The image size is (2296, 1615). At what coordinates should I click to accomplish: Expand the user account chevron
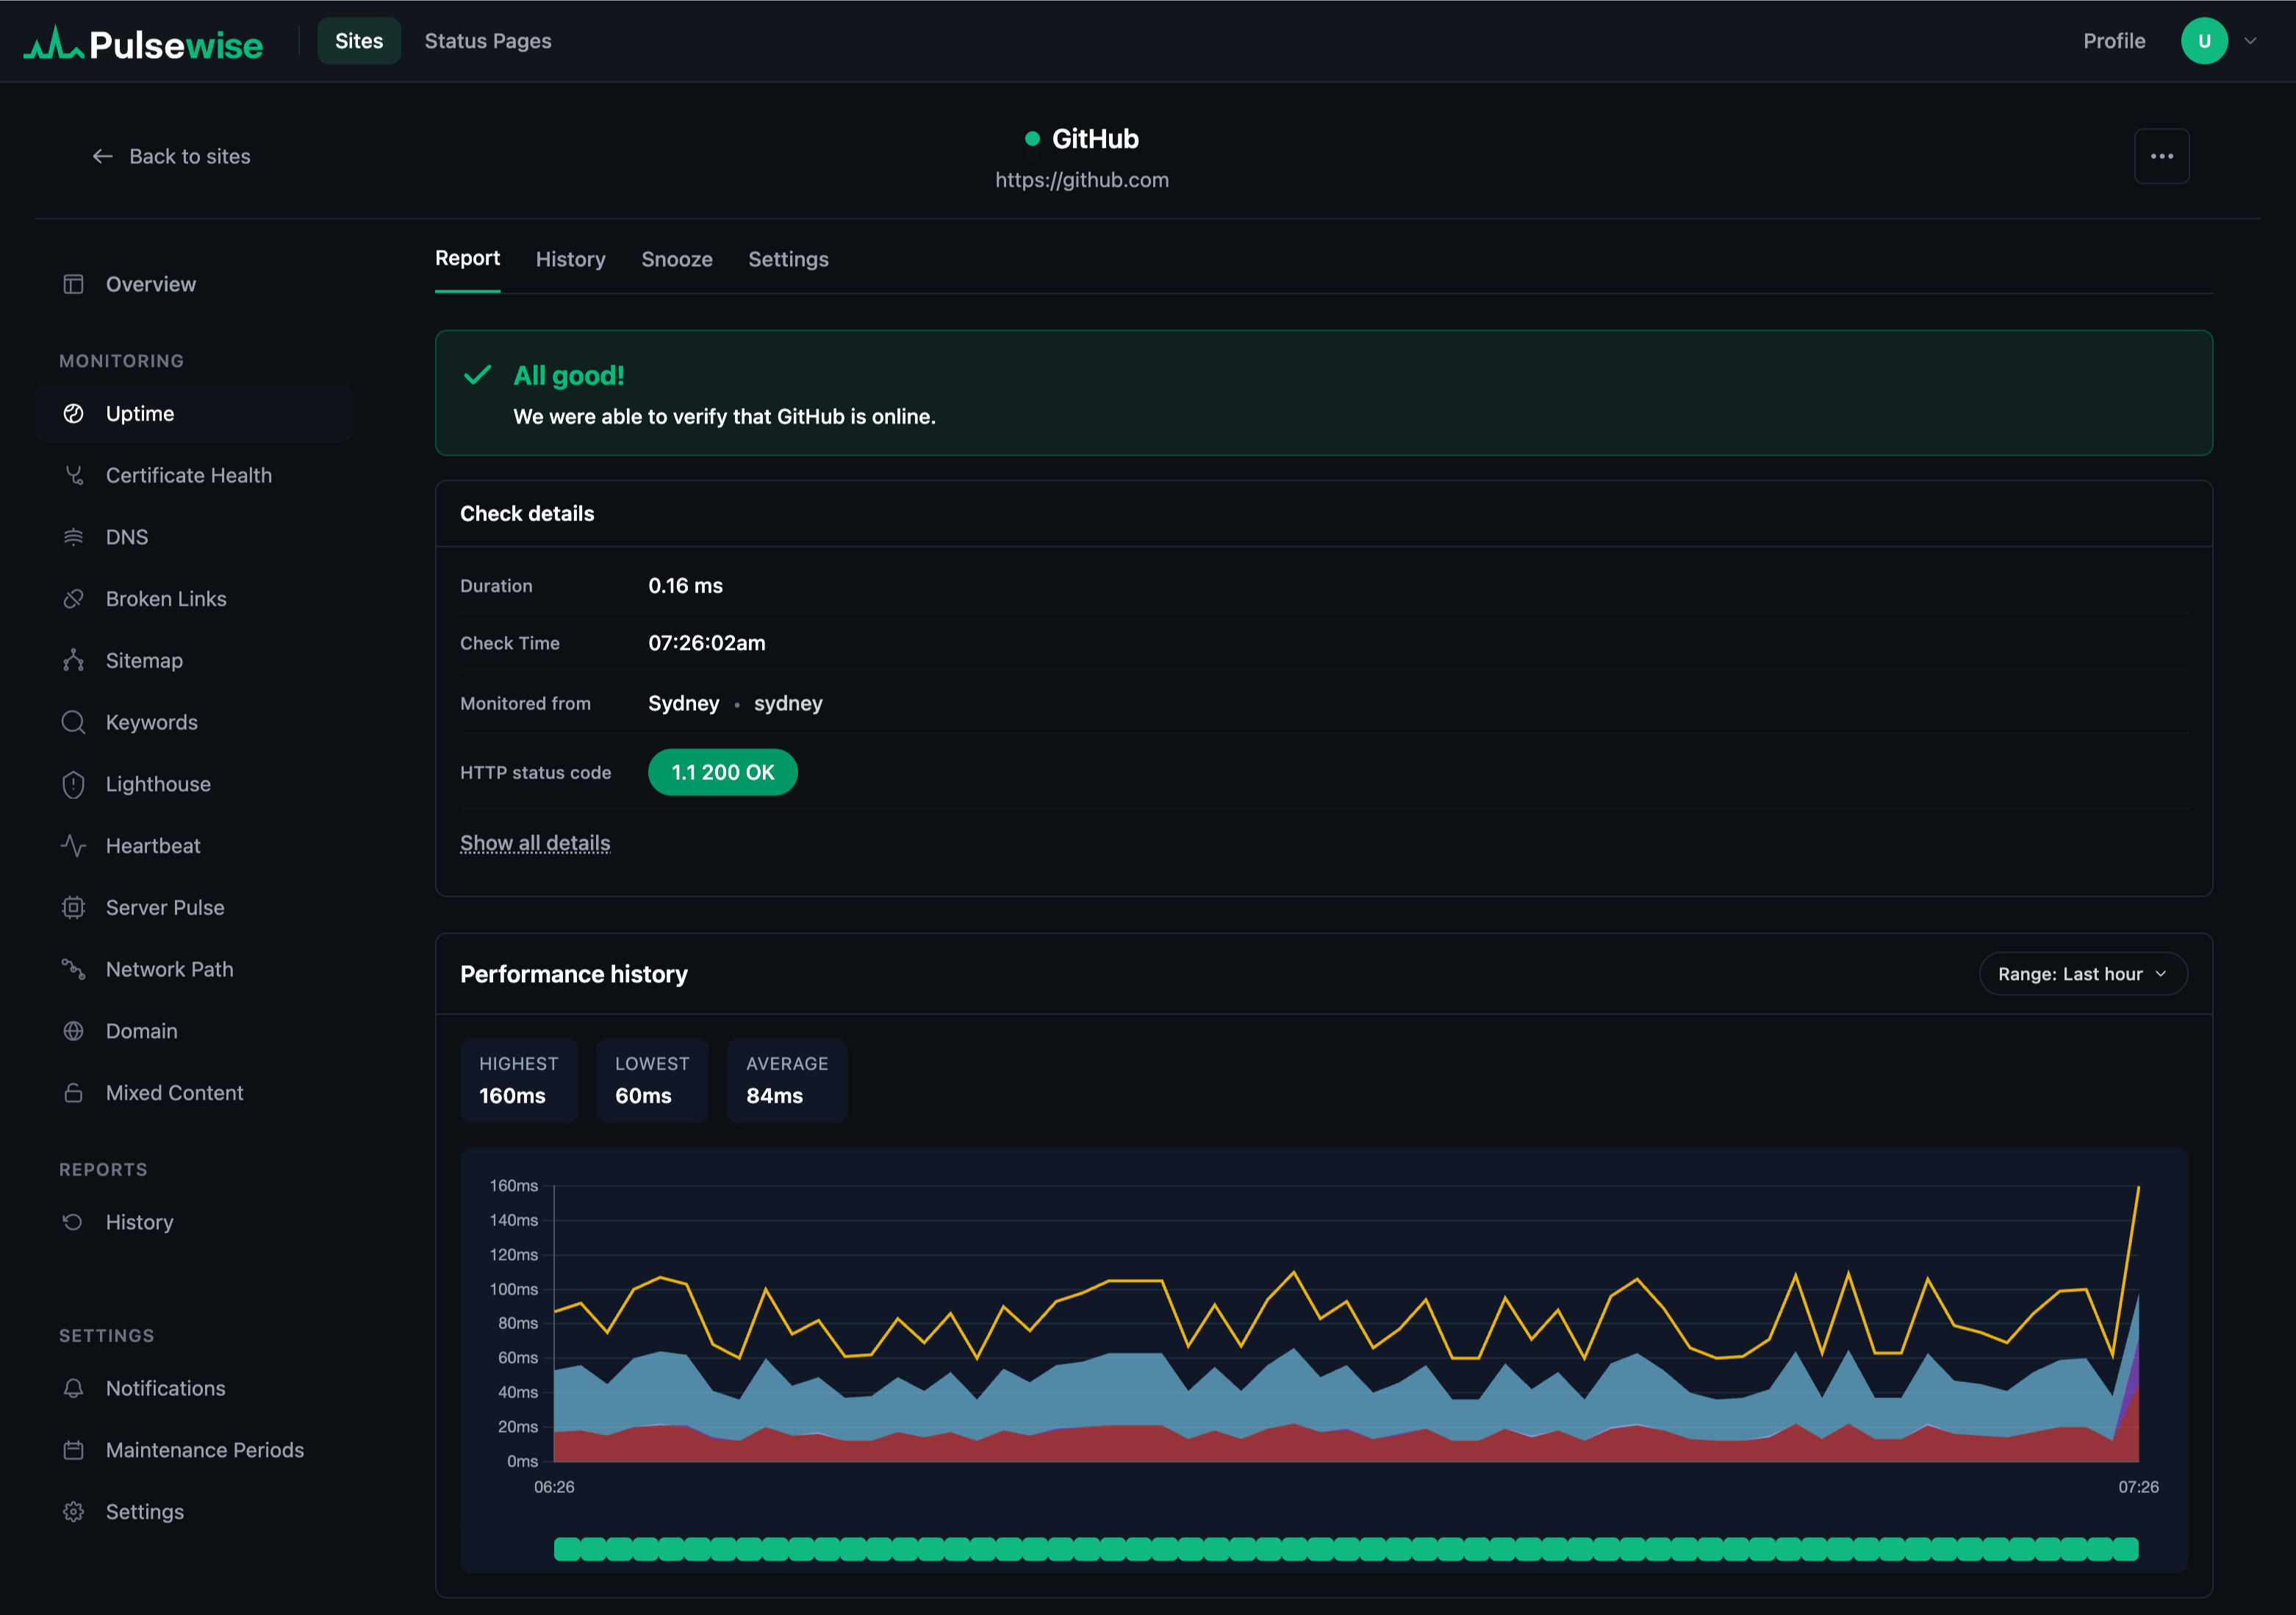2250,41
